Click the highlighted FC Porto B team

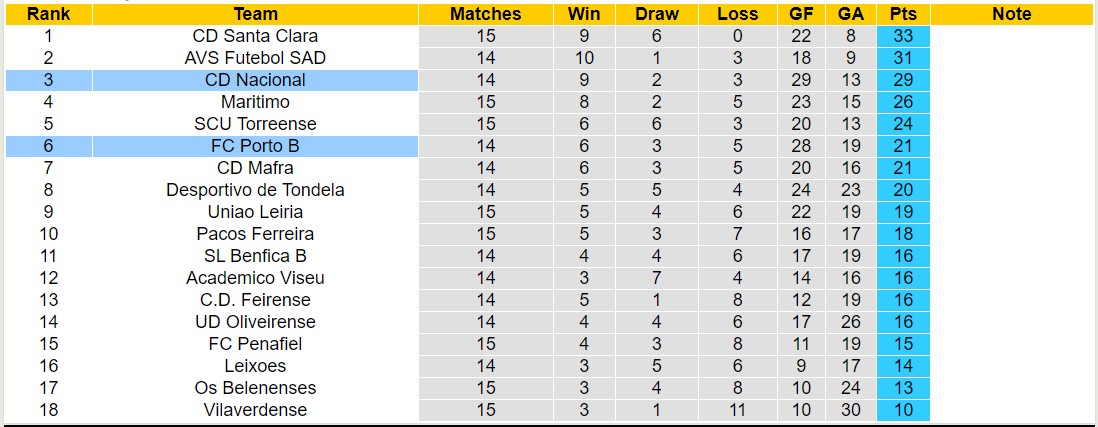pyautogui.click(x=255, y=146)
